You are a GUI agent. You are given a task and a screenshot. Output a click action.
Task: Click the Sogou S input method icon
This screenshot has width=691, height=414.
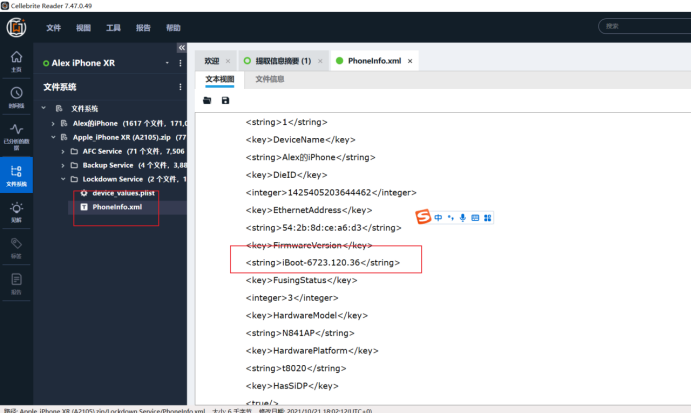[x=423, y=216]
